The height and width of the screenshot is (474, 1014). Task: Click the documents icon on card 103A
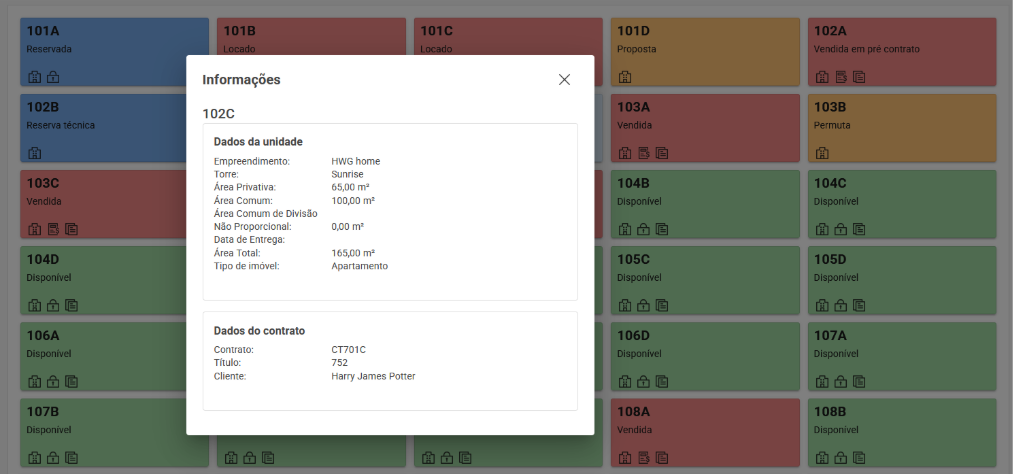pyautogui.click(x=662, y=153)
